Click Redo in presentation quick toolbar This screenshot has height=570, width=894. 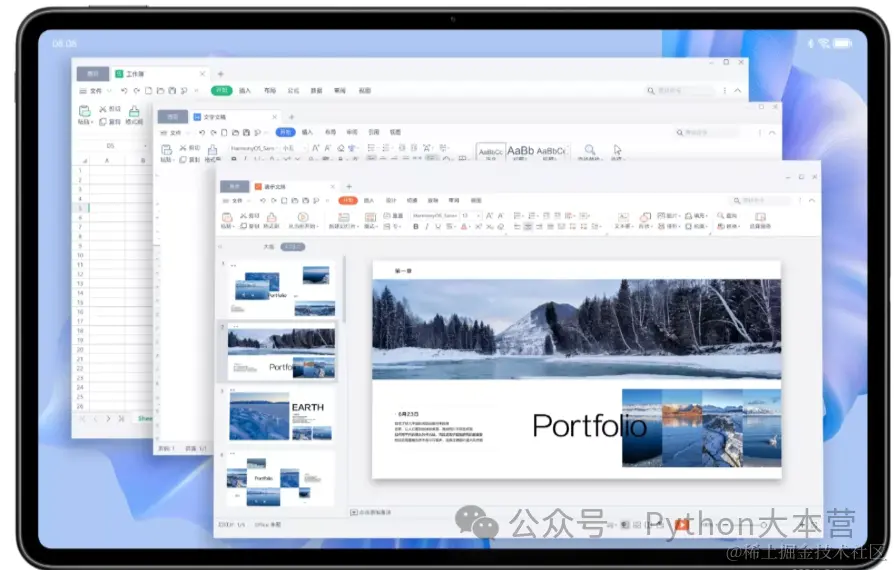pyautogui.click(x=274, y=201)
